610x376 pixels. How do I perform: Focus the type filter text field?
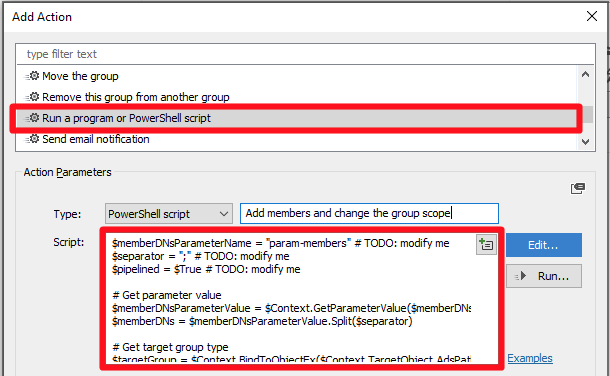coord(305,54)
